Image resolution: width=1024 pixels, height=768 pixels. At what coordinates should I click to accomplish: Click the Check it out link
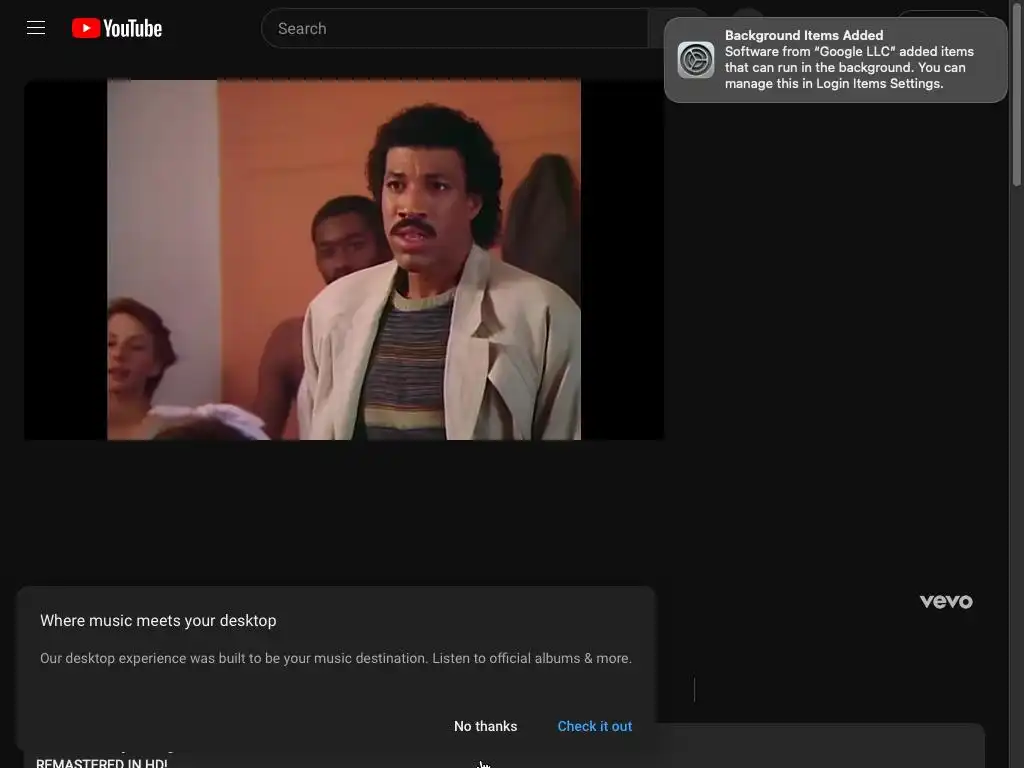coord(594,726)
